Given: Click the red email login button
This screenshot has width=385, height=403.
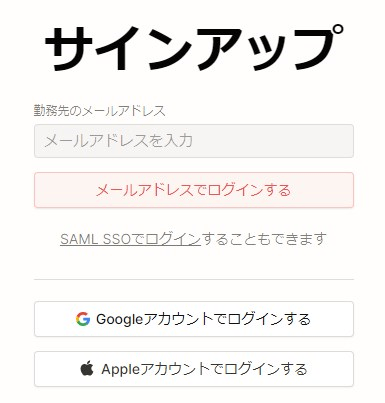Looking at the screenshot, I should (x=194, y=190).
